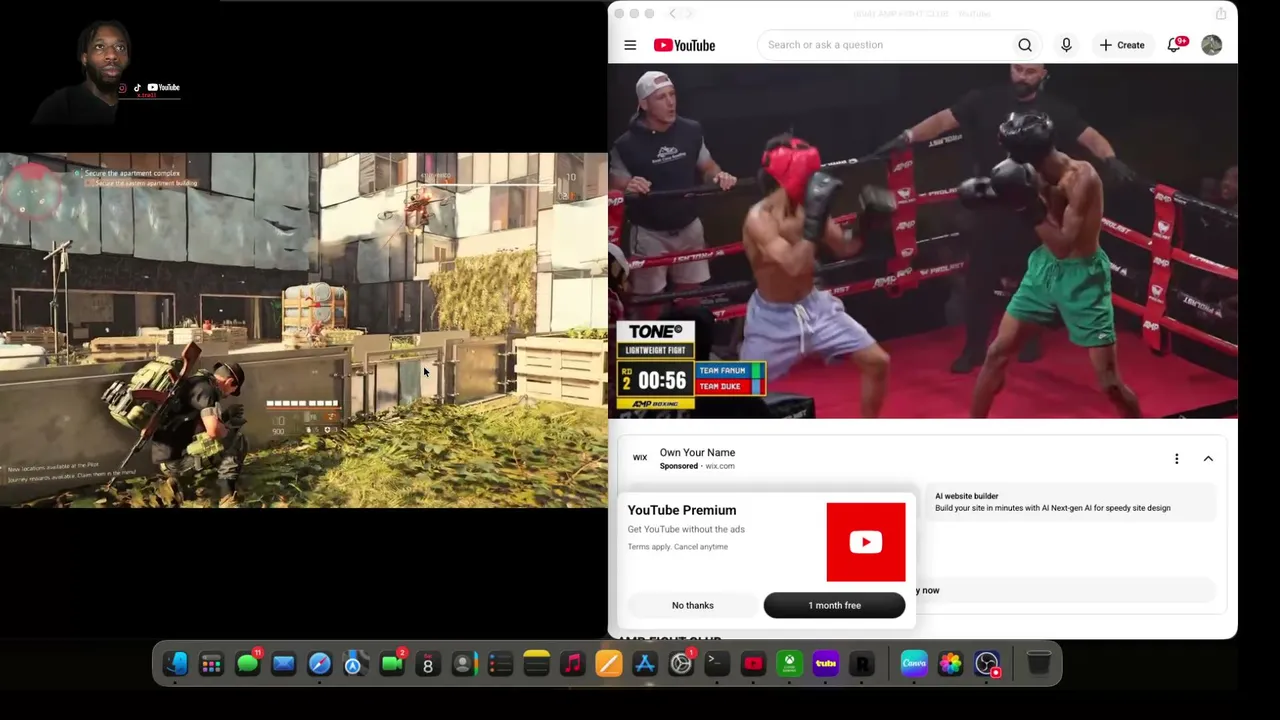Open Tubi in the Dock
1280x720 pixels.
point(825,663)
